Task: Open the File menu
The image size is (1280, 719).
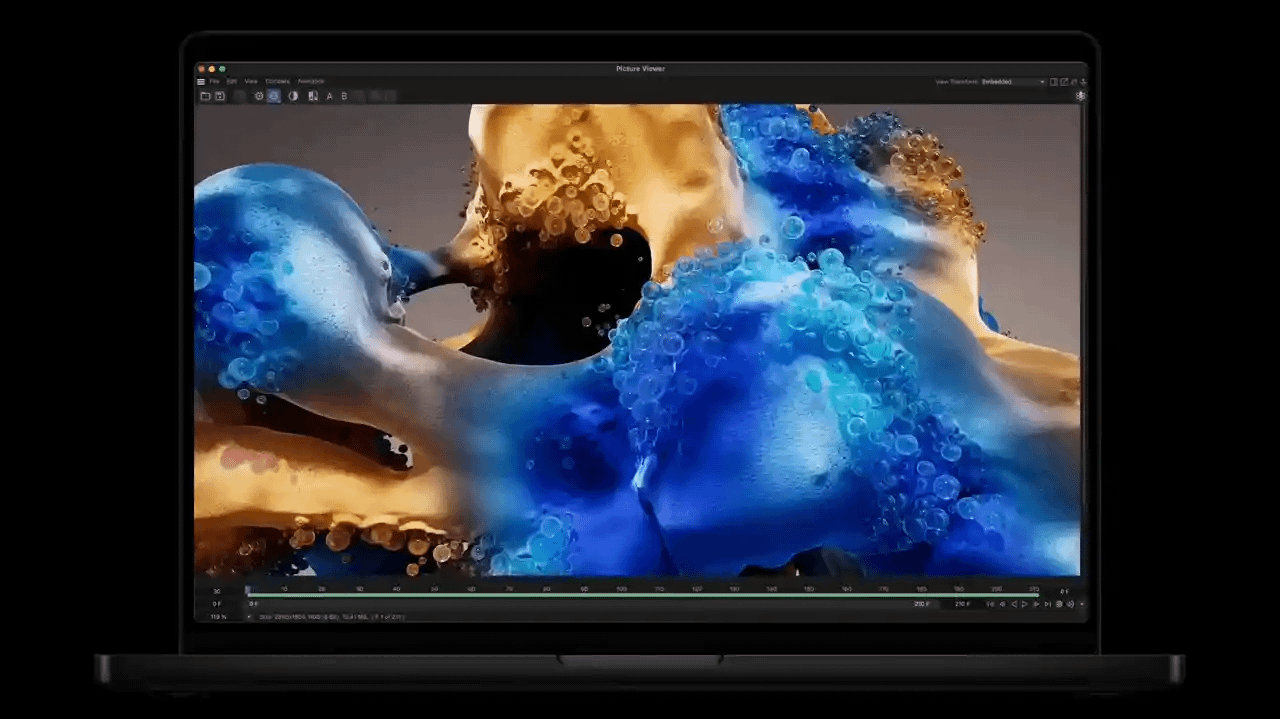Action: point(214,81)
